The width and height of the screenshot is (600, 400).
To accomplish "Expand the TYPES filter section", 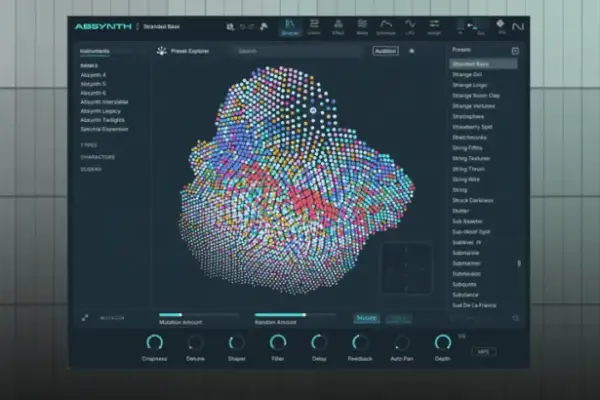I will 89,145.
